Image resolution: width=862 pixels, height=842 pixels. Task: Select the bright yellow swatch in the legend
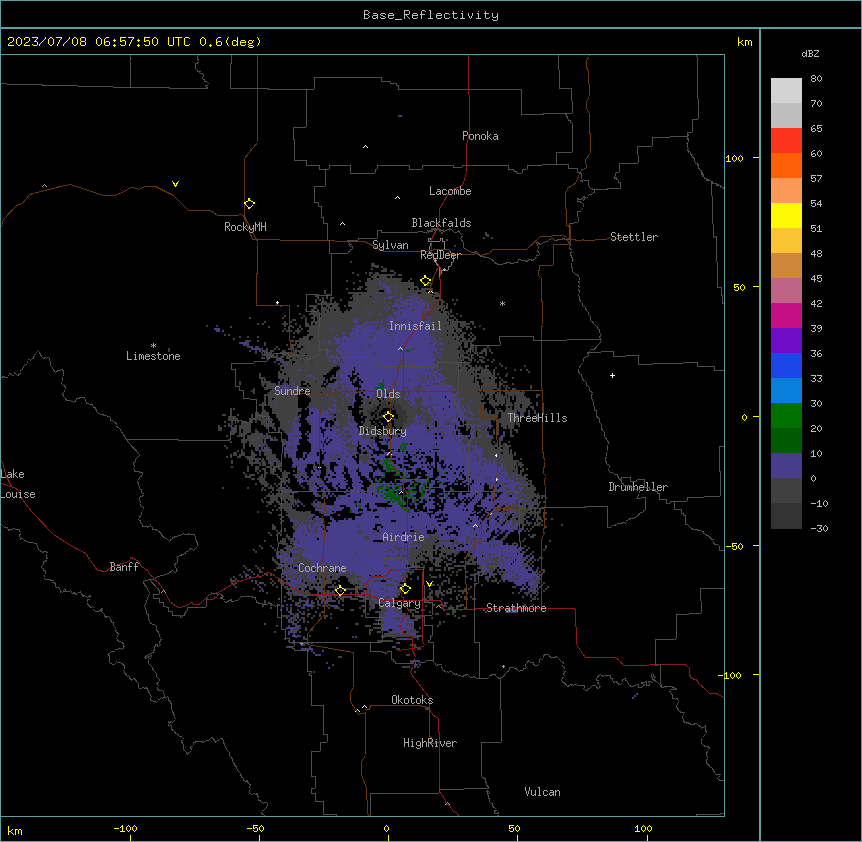pyautogui.click(x=786, y=215)
